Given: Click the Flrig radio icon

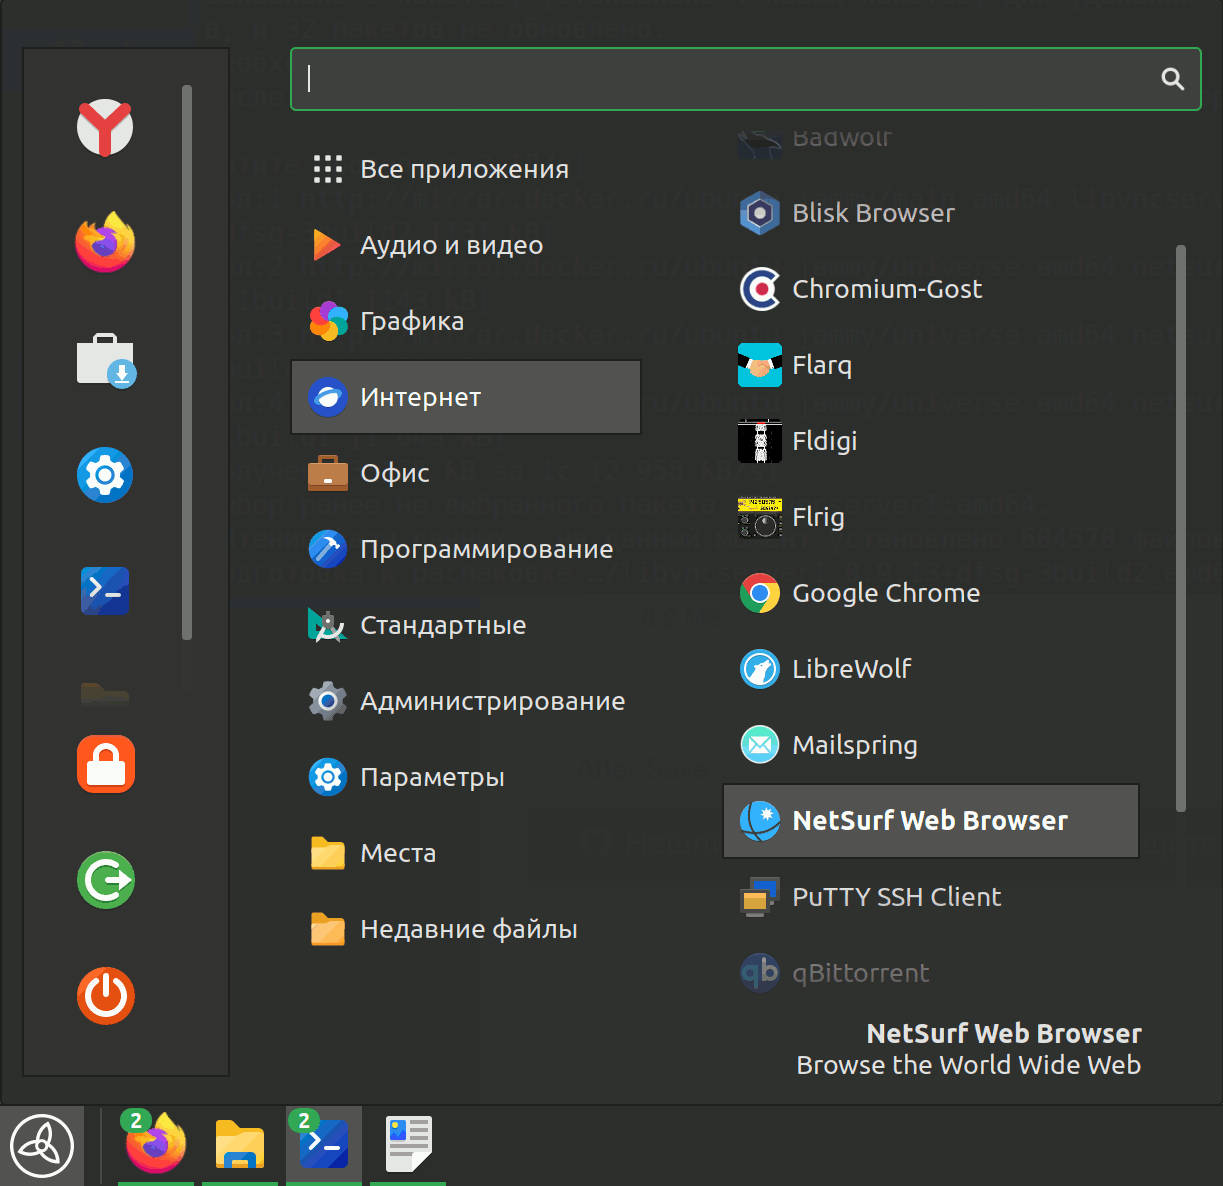Looking at the screenshot, I should (760, 517).
